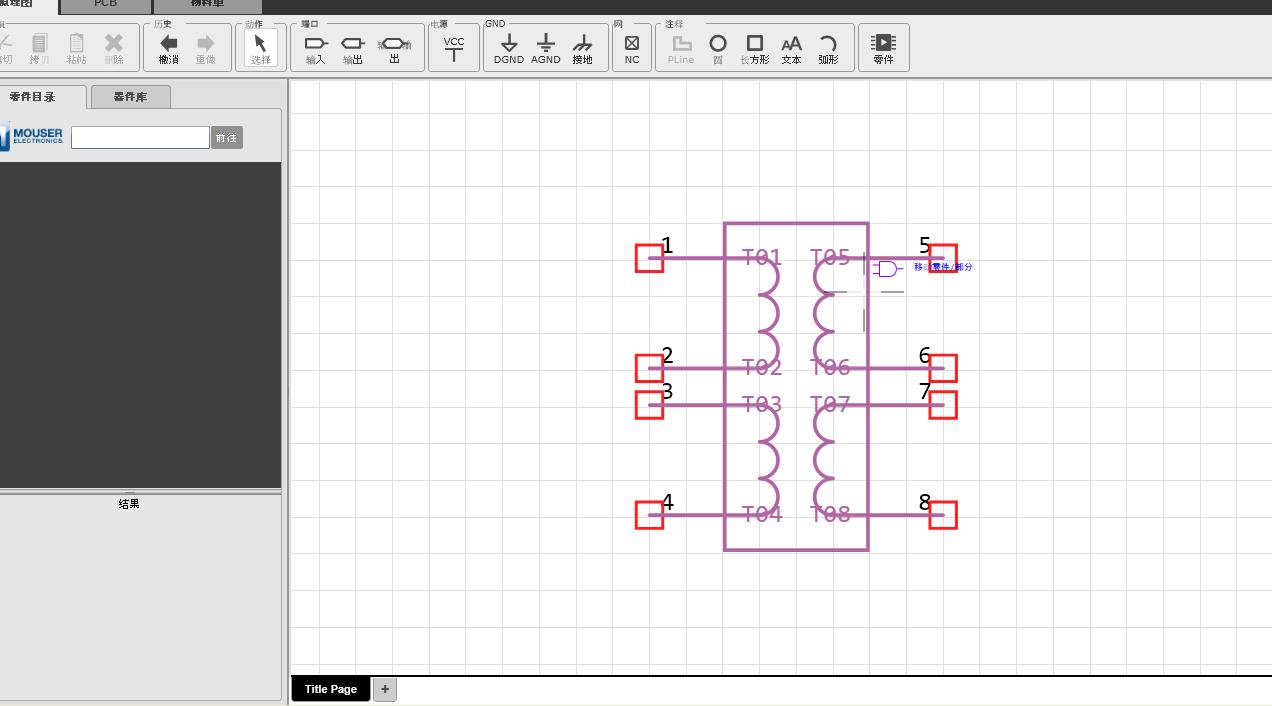Viewport: 1272px width, 706px height.
Task: Add a new sheet with plus button
Action: [x=385, y=689]
